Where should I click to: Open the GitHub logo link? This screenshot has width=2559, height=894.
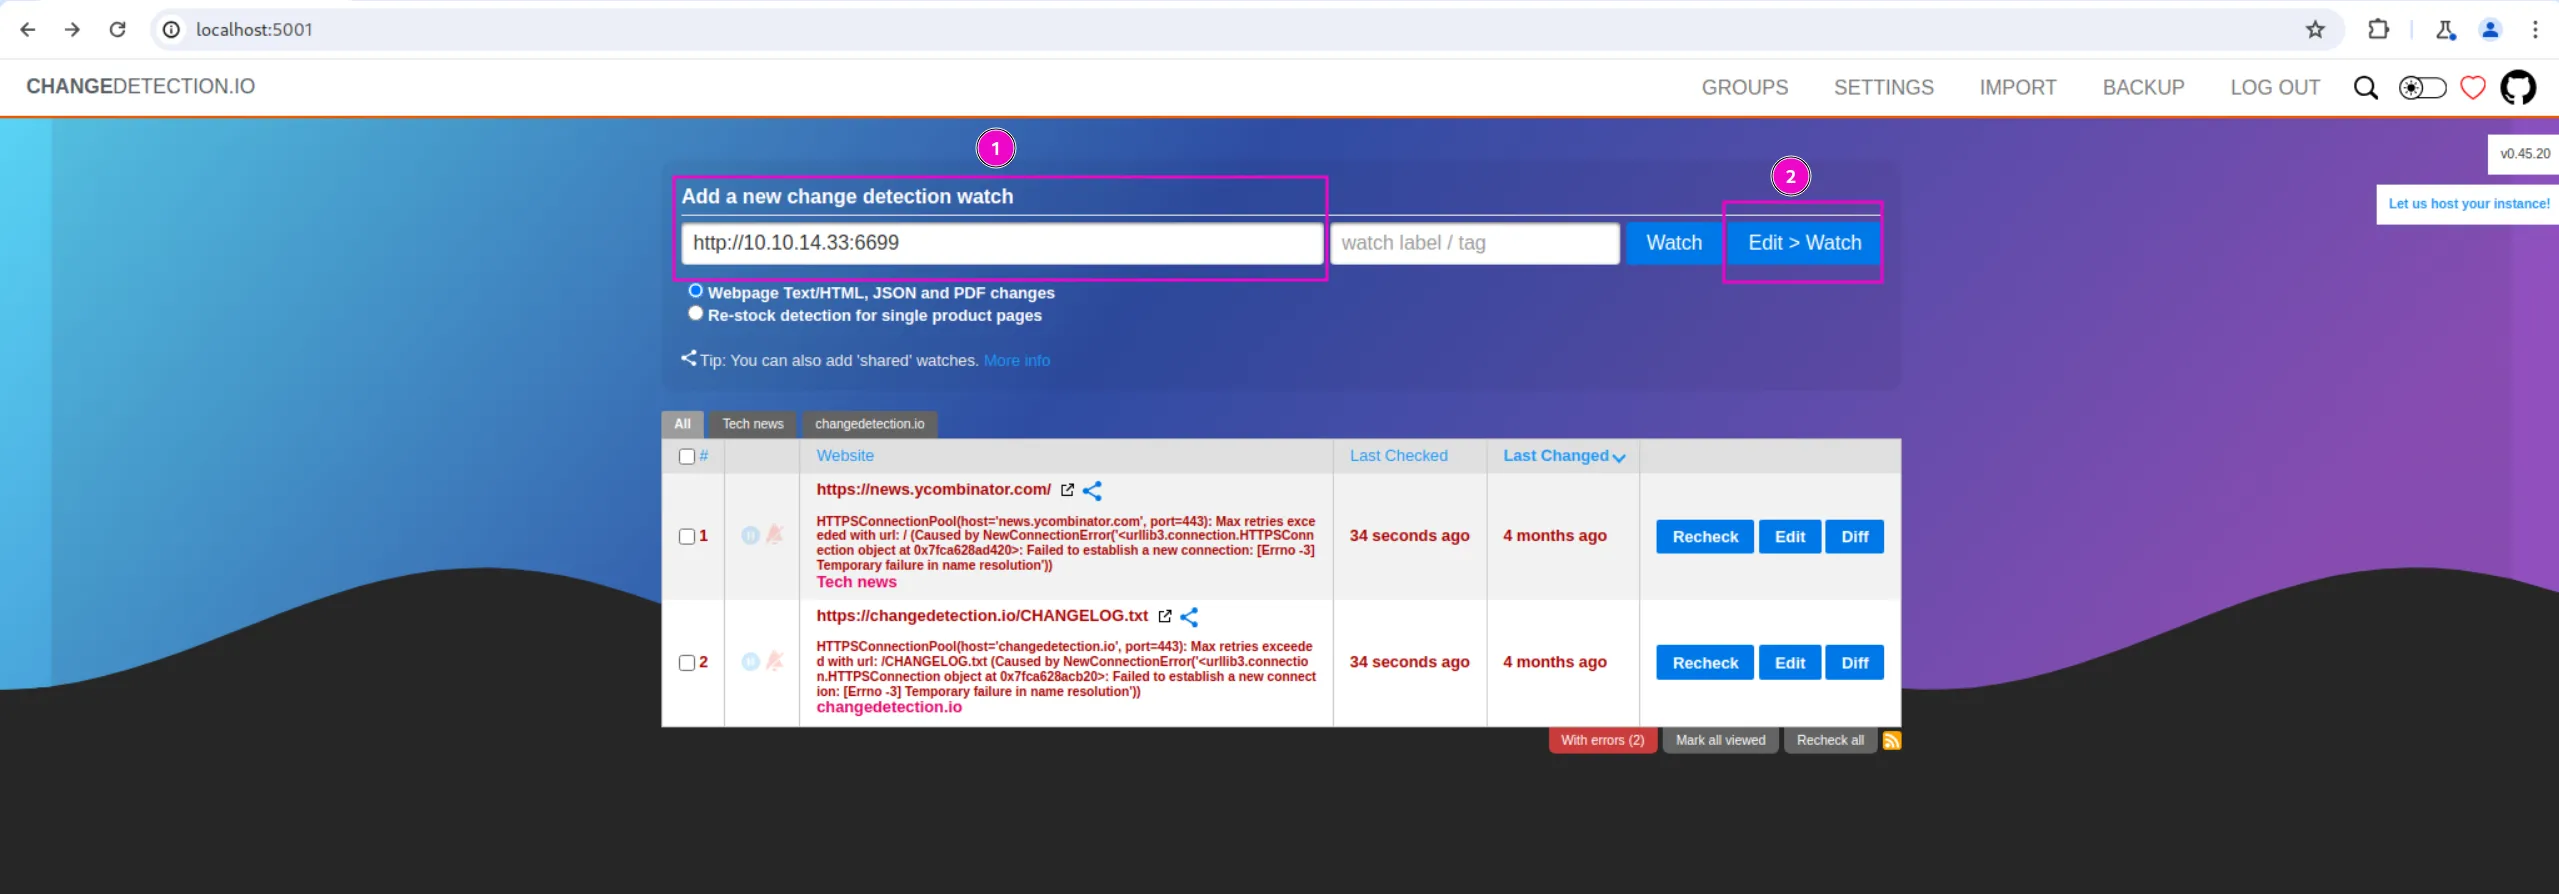pyautogui.click(x=2517, y=88)
